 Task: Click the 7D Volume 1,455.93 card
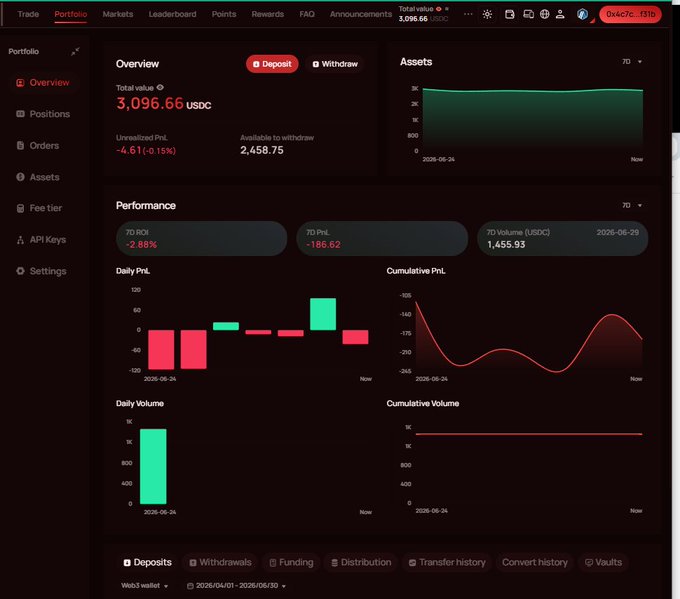pos(562,239)
